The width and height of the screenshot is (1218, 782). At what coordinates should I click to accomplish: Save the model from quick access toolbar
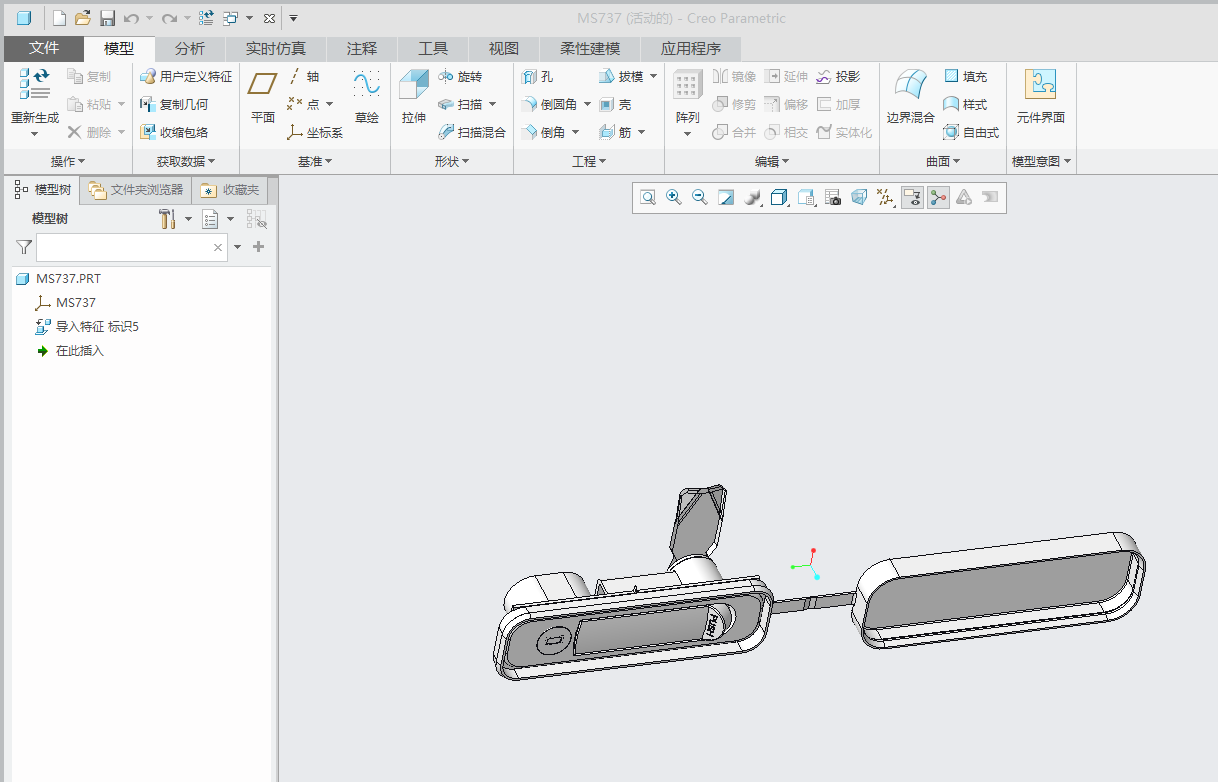point(107,18)
